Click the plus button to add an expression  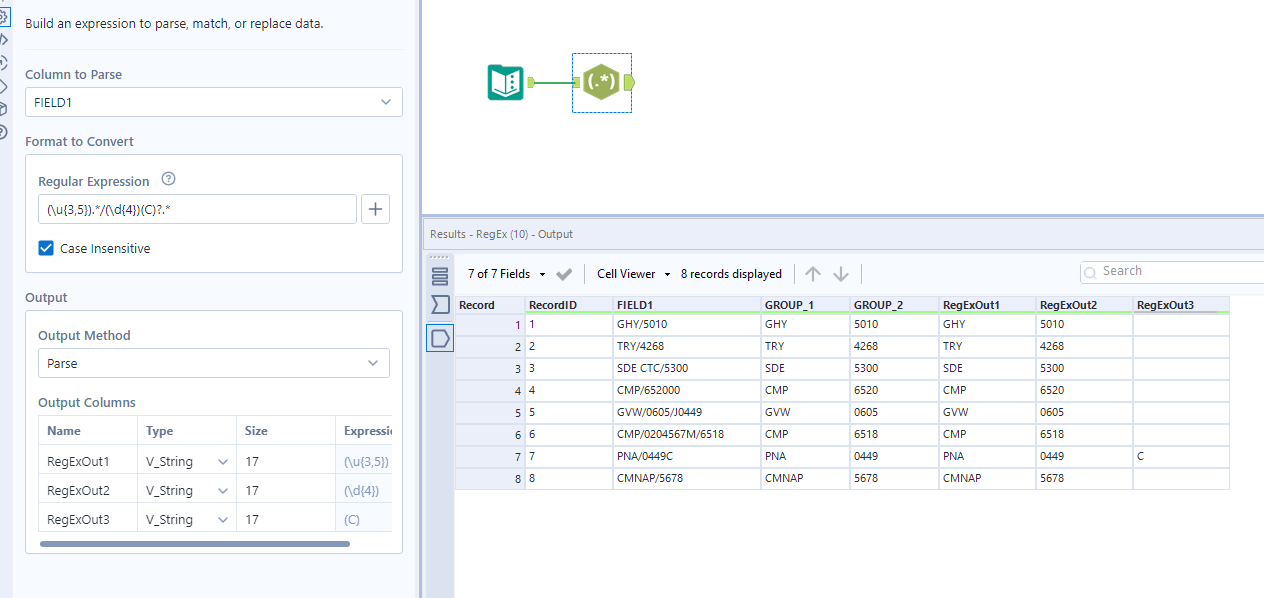[x=374, y=208]
